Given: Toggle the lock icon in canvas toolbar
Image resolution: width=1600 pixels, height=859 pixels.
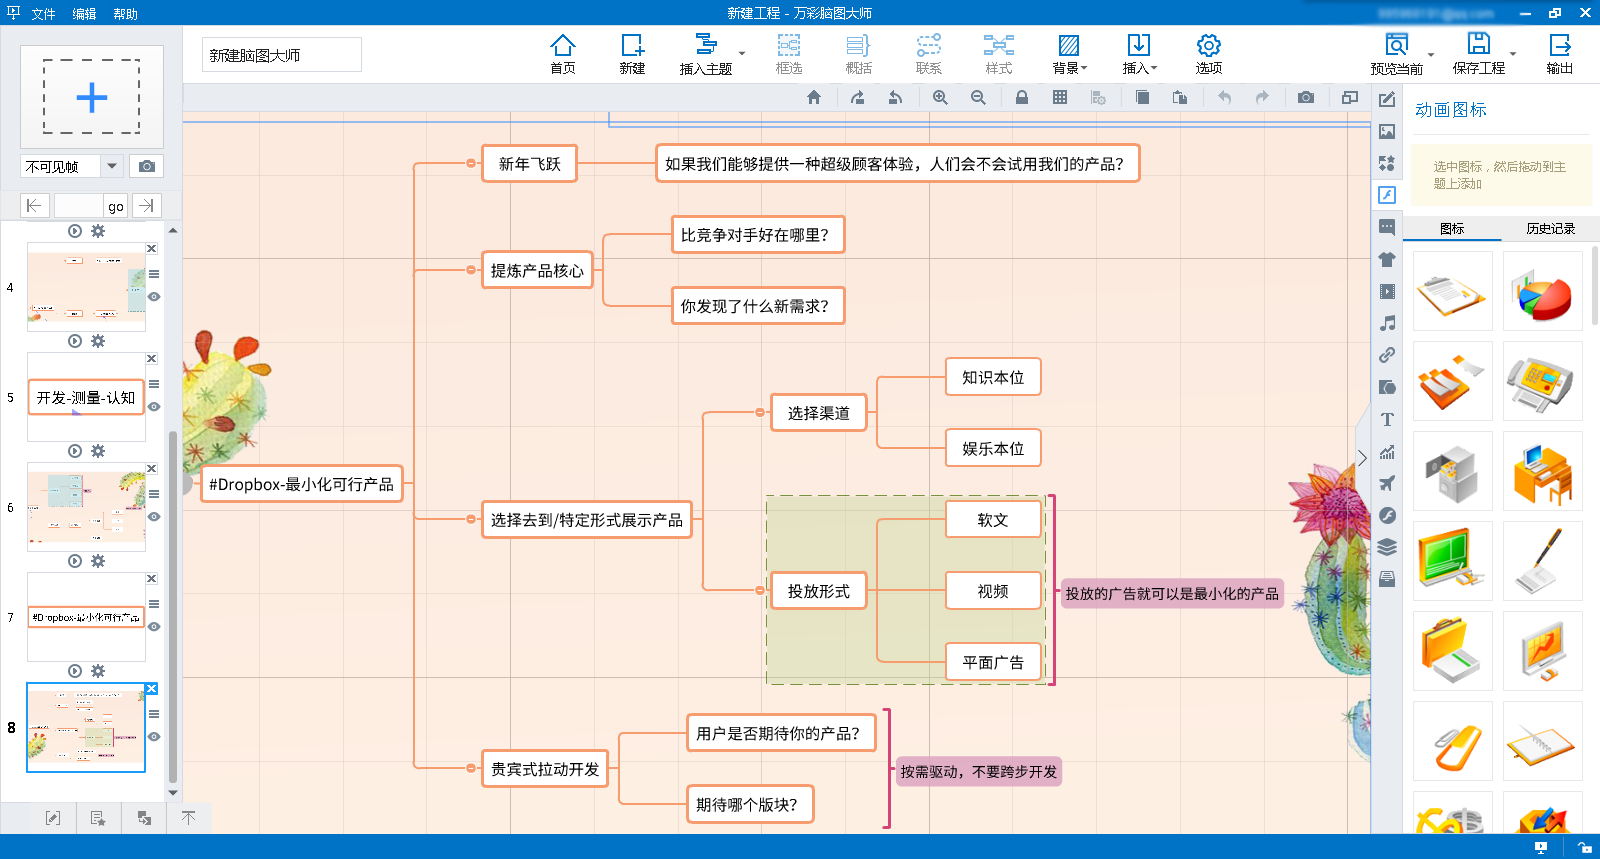Looking at the screenshot, I should (x=1022, y=97).
